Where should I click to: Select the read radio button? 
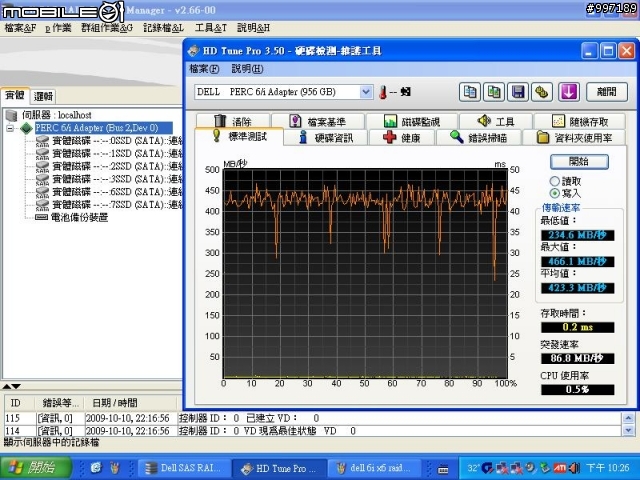click(554, 181)
